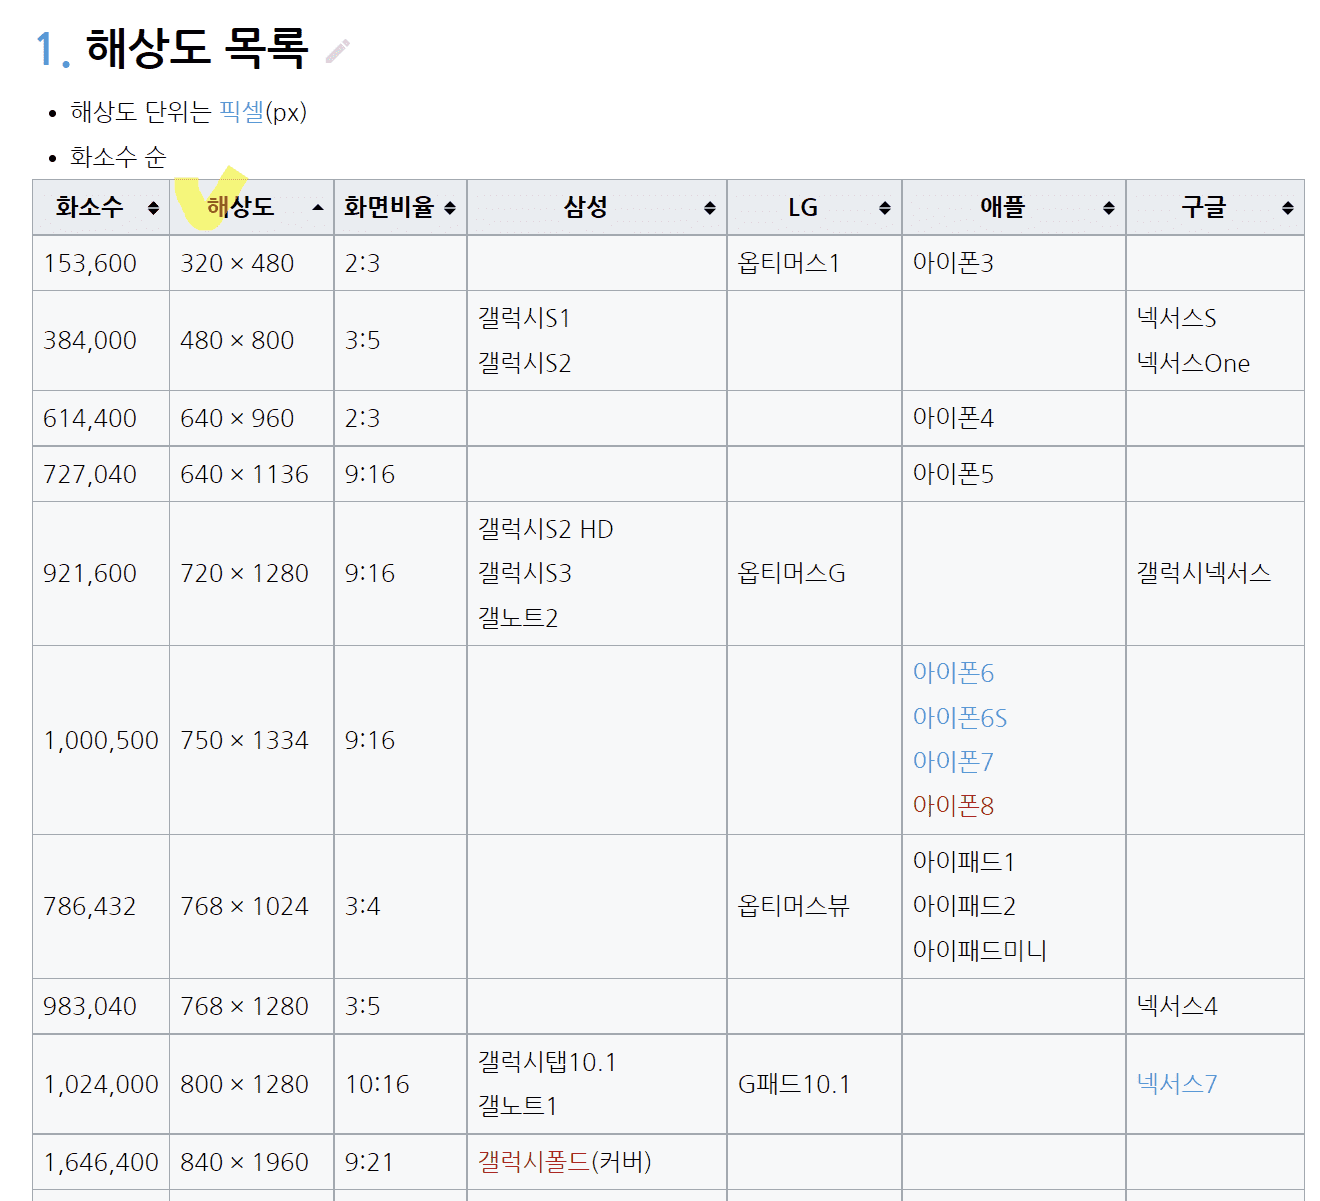Open the 아이폰6 link
1320x1201 pixels.
point(953,673)
